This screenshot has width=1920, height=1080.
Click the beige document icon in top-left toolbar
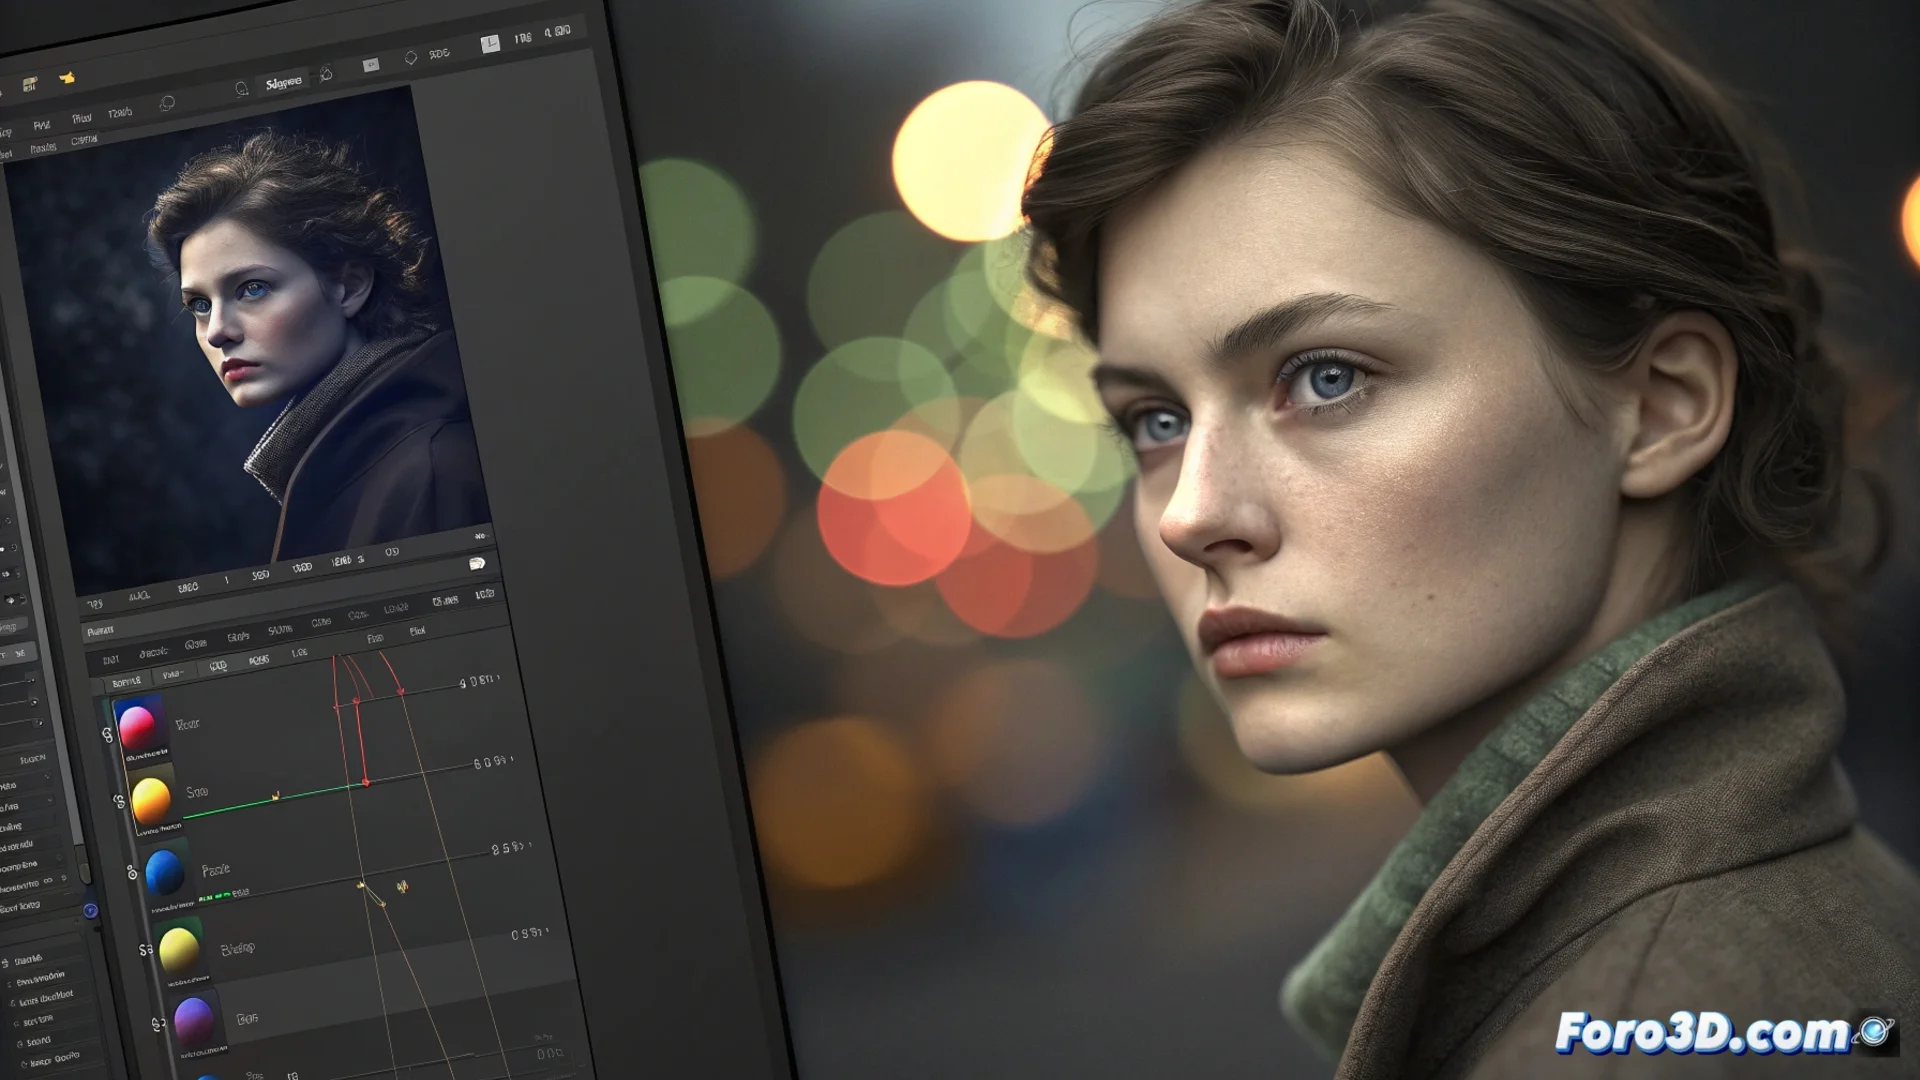click(30, 84)
